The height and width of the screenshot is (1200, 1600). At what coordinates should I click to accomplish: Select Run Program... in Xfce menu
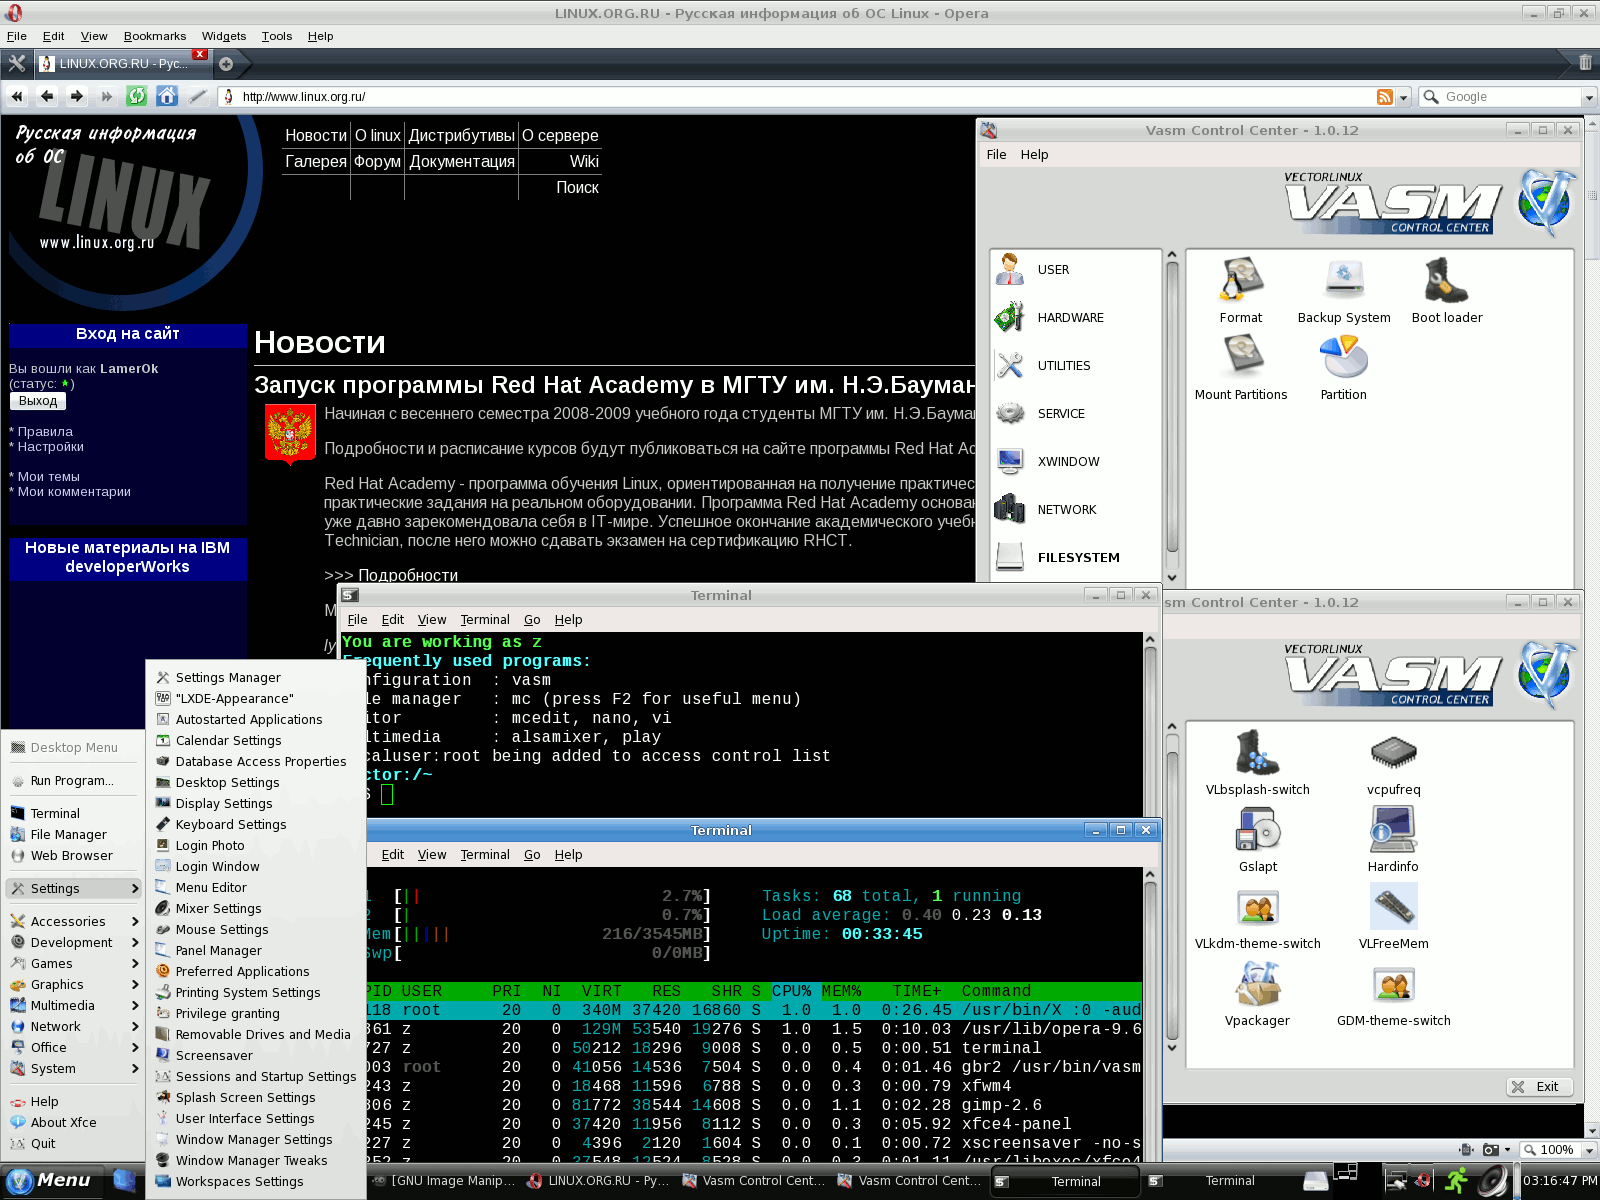(74, 781)
